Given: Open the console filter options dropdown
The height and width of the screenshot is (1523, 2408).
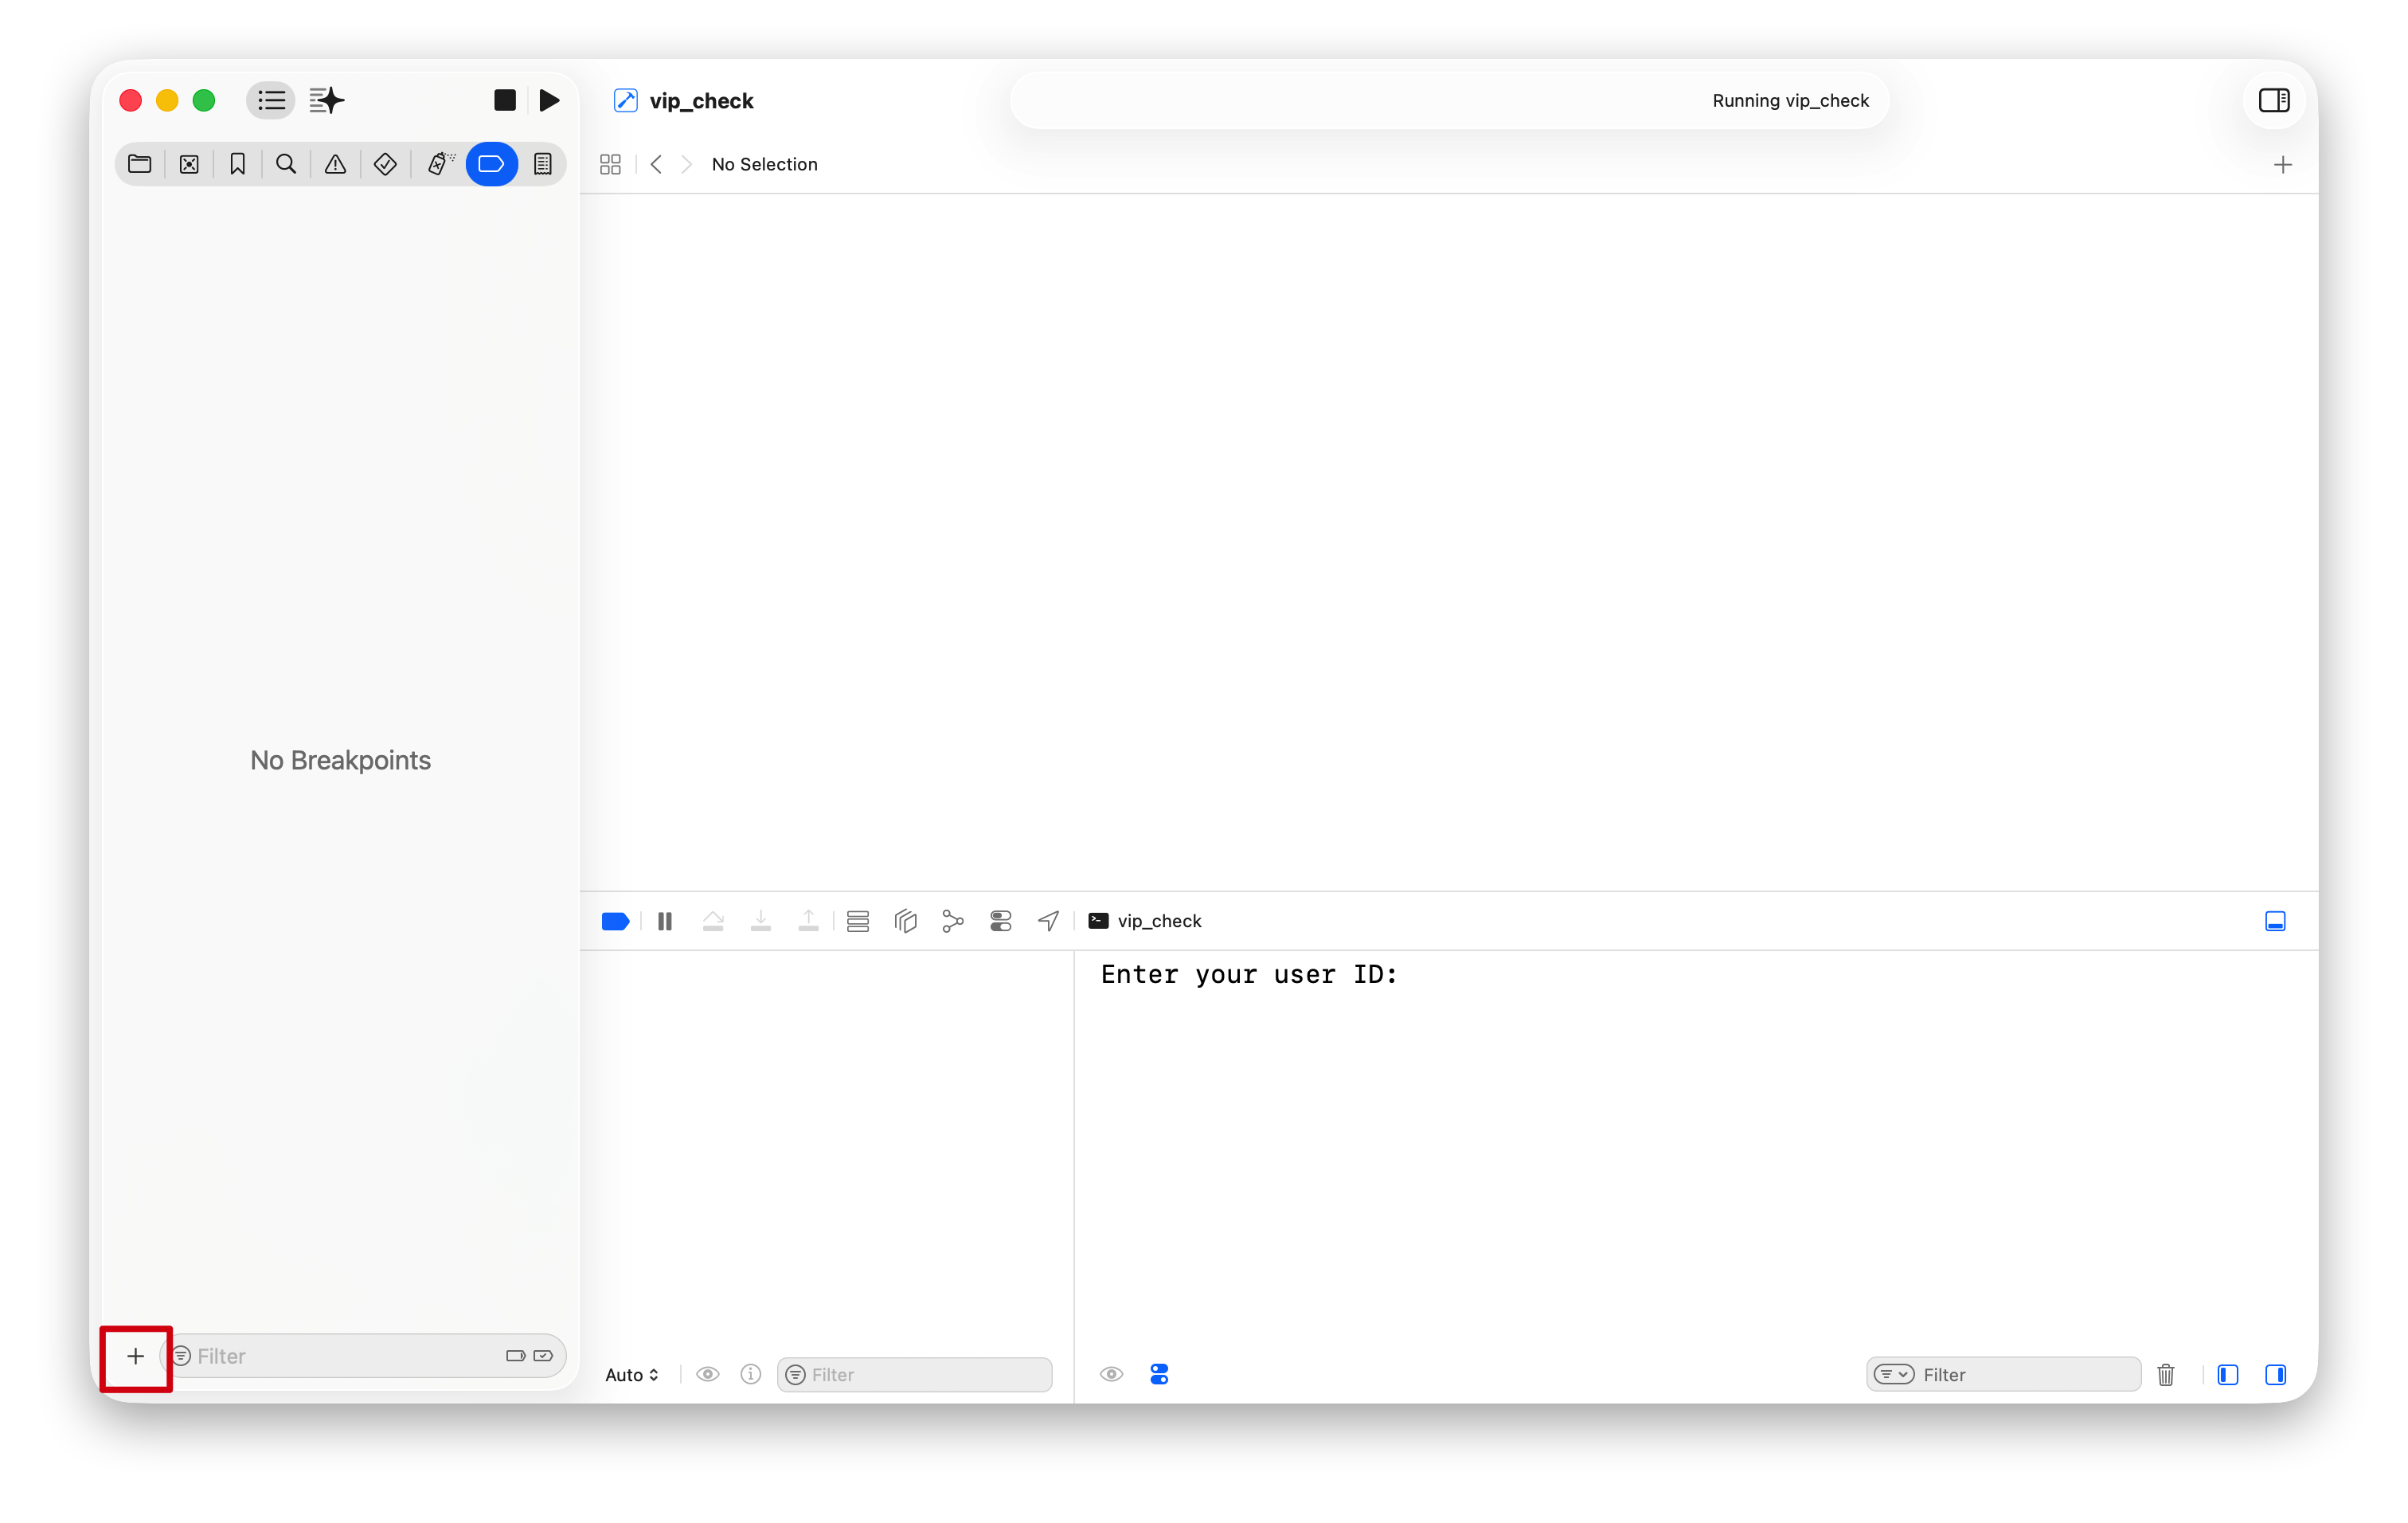Looking at the screenshot, I should click(x=1893, y=1374).
